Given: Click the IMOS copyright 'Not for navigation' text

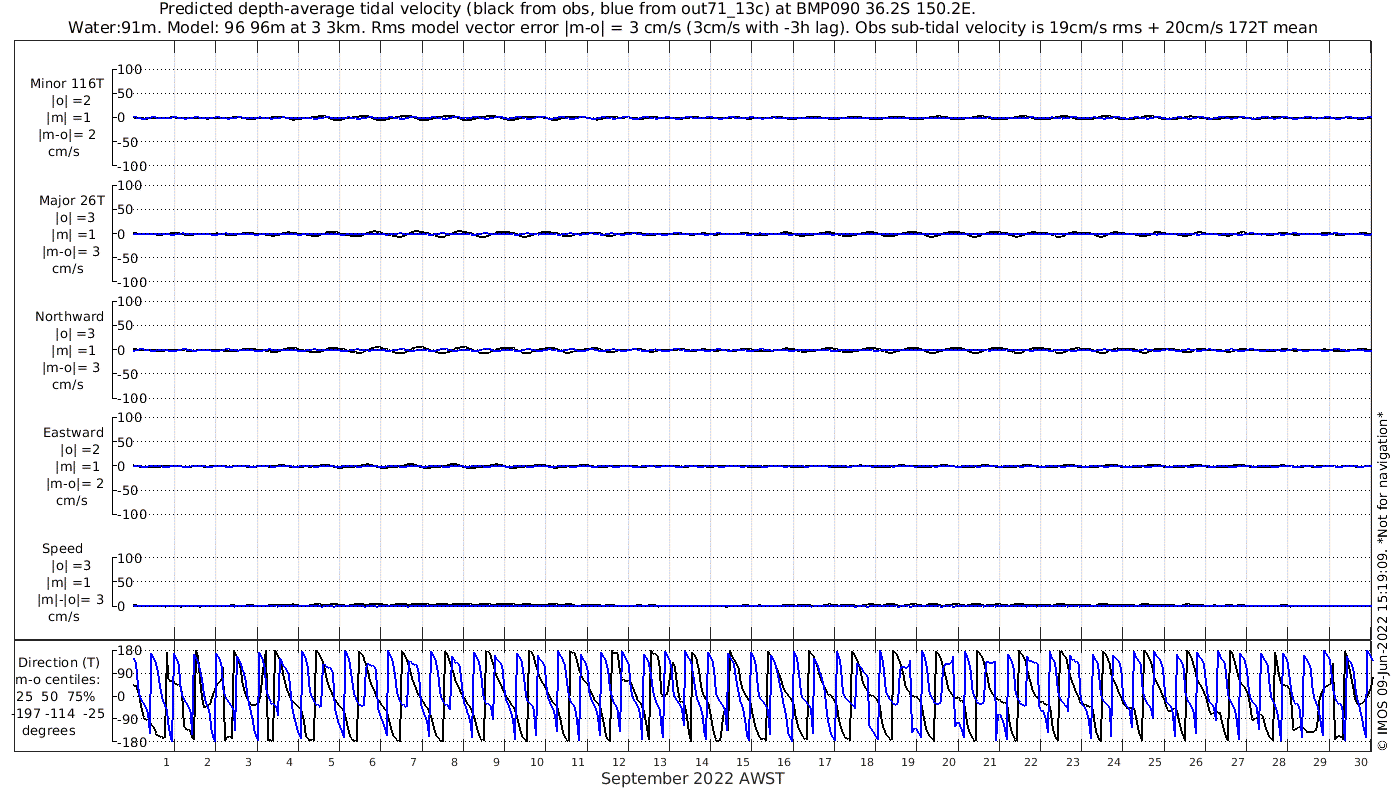Looking at the screenshot, I should 1382,580.
